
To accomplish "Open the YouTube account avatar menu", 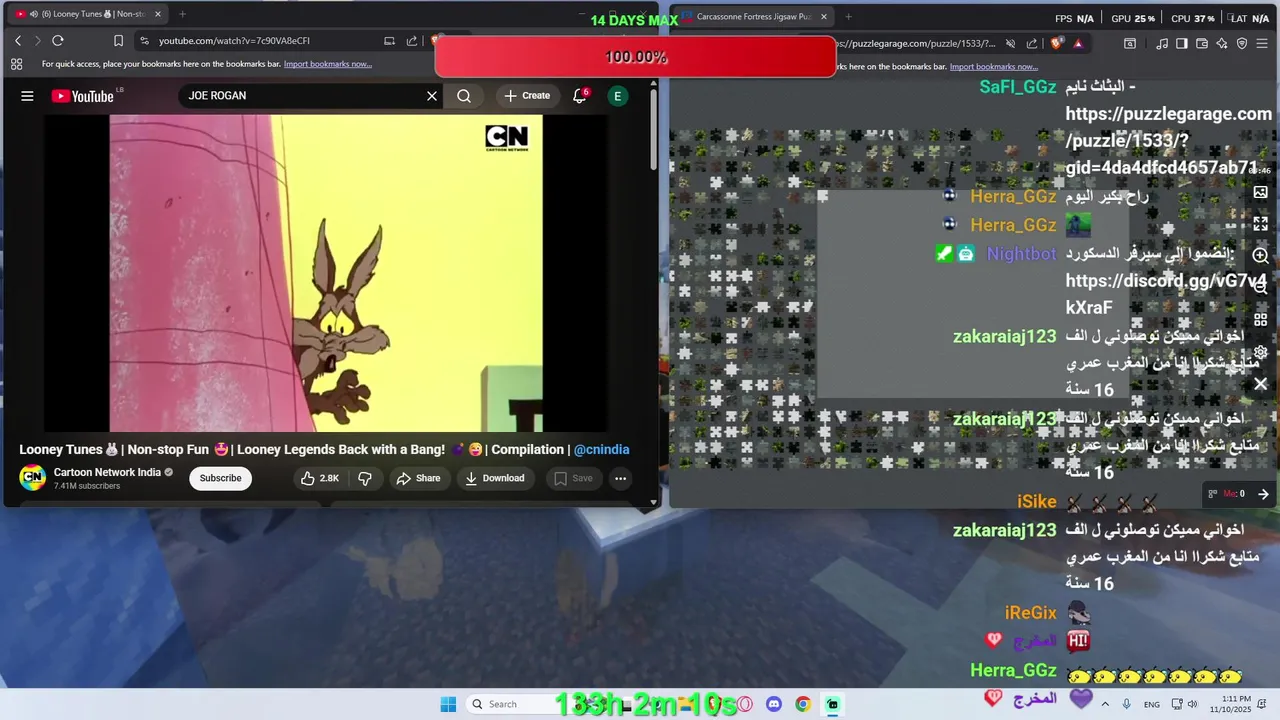I will 618,96.
